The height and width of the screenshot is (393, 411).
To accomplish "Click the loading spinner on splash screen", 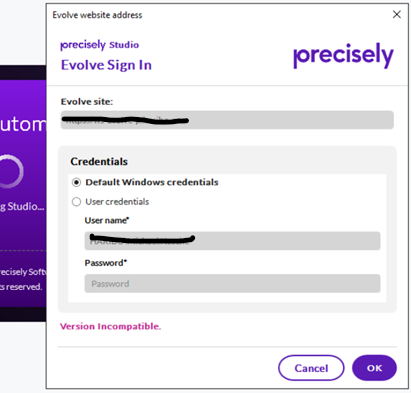I will pyautogui.click(x=11, y=171).
